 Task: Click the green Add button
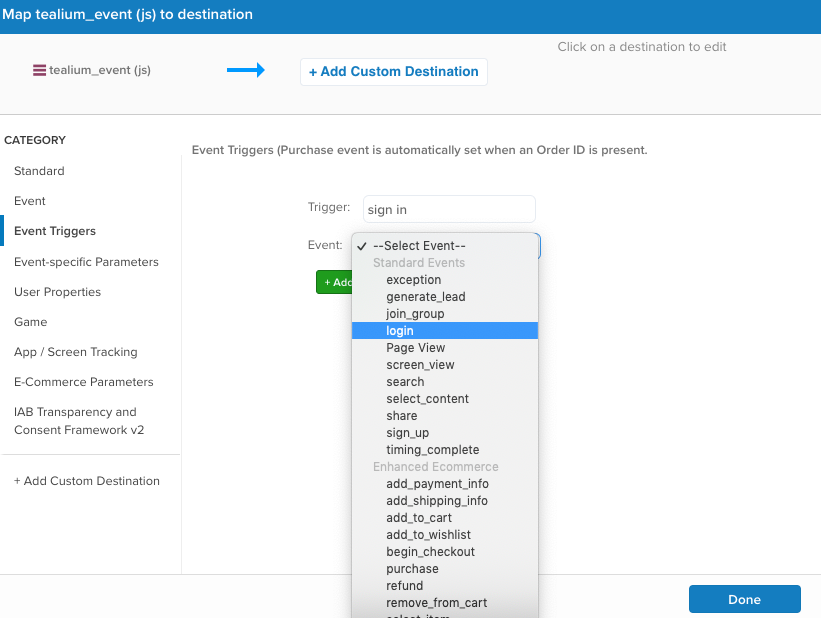(334, 282)
